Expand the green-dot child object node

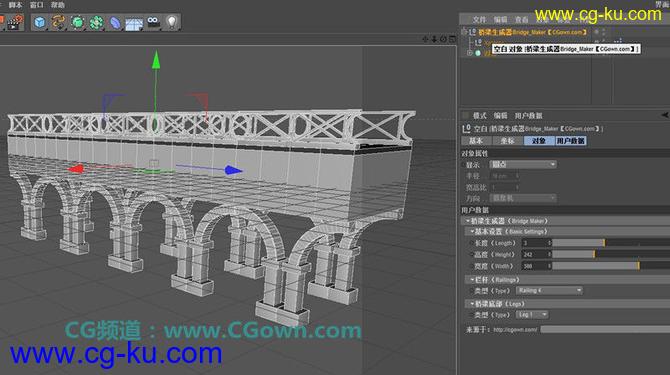tap(470, 53)
